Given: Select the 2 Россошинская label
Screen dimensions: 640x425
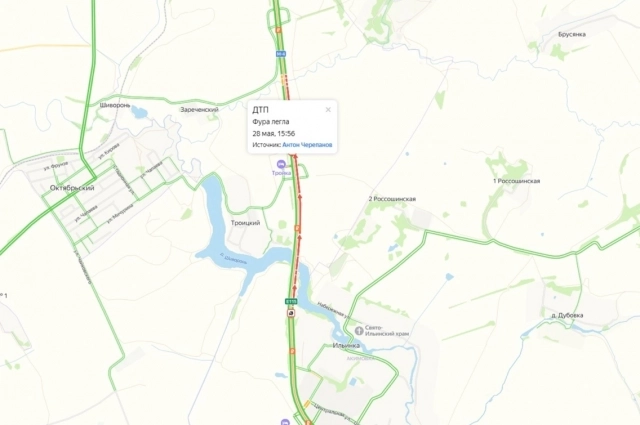Looking at the screenshot, I should click(x=392, y=199).
